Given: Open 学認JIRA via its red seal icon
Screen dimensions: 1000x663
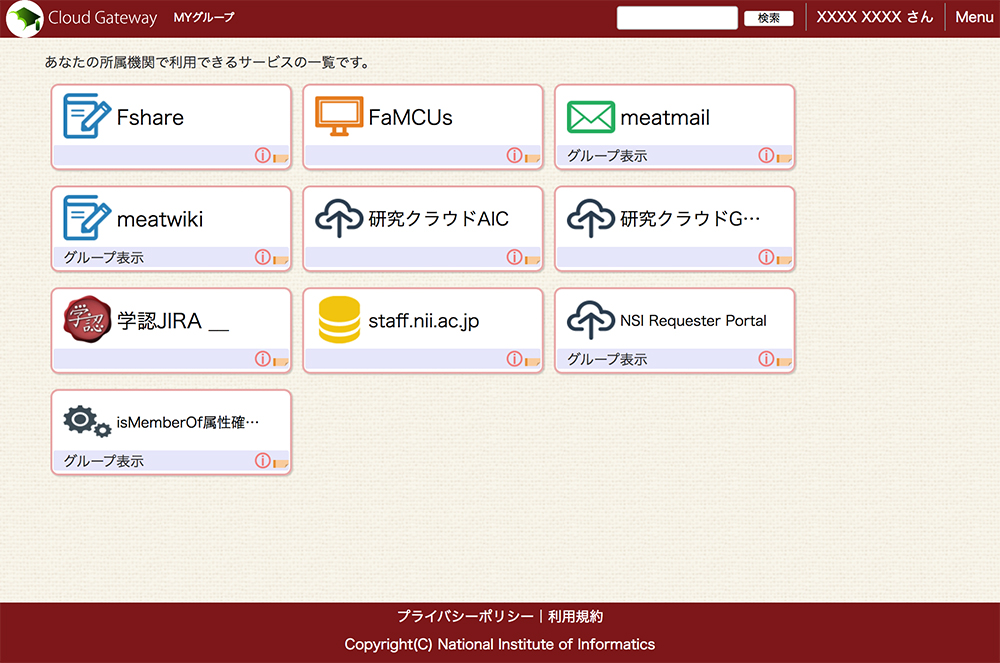Looking at the screenshot, I should 87,320.
